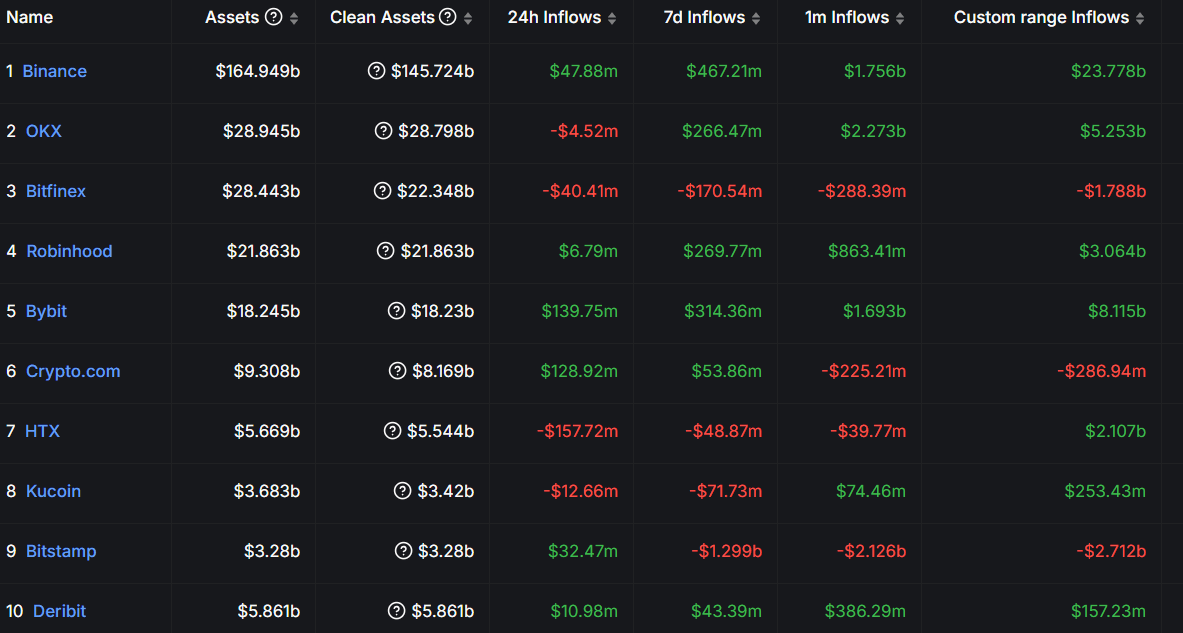Image resolution: width=1183 pixels, height=633 pixels.
Task: Click the Assets column header label
Action: tap(232, 17)
